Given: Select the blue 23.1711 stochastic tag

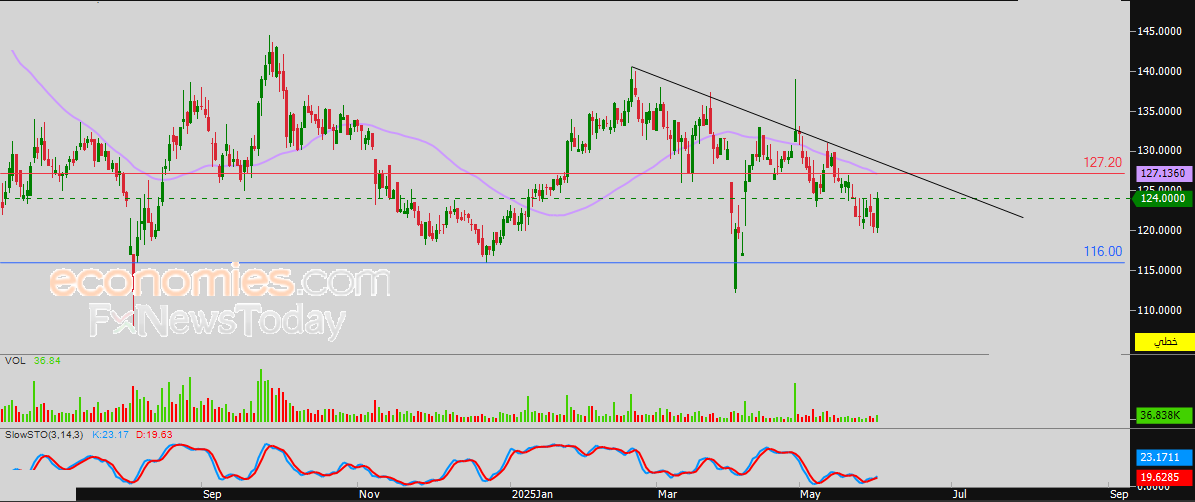Looking at the screenshot, I should 1165,460.
